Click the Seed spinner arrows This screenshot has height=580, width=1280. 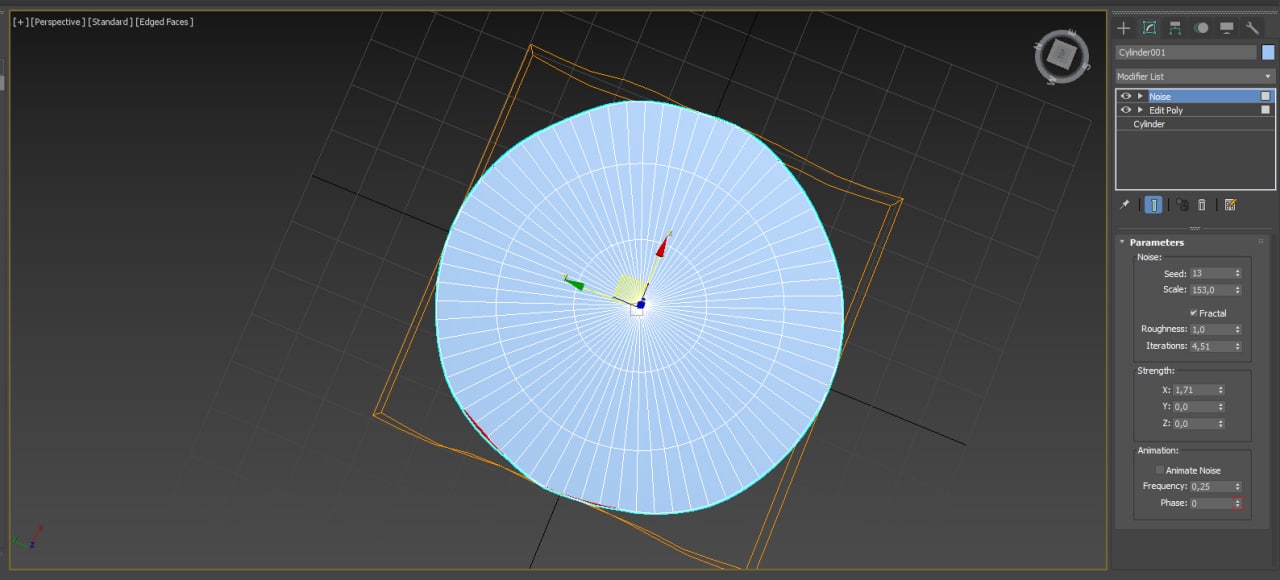coord(1238,273)
